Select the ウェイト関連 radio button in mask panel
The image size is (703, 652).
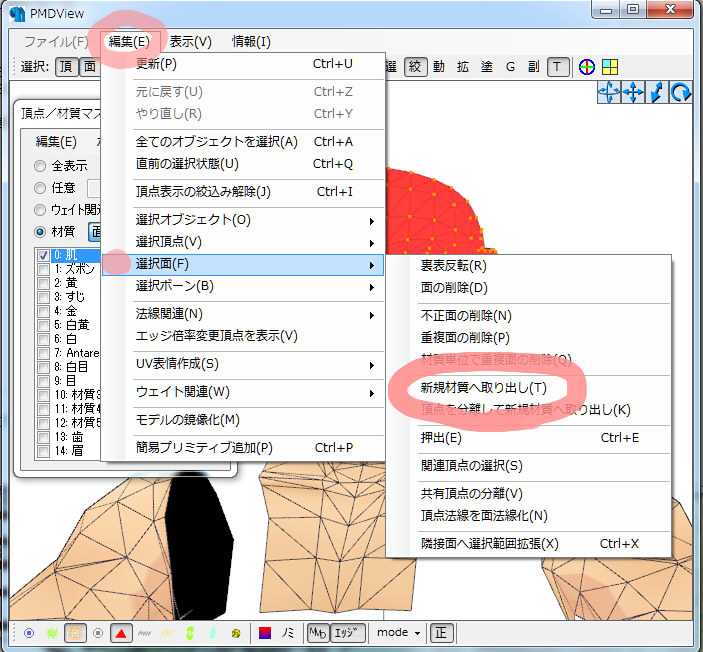point(40,210)
